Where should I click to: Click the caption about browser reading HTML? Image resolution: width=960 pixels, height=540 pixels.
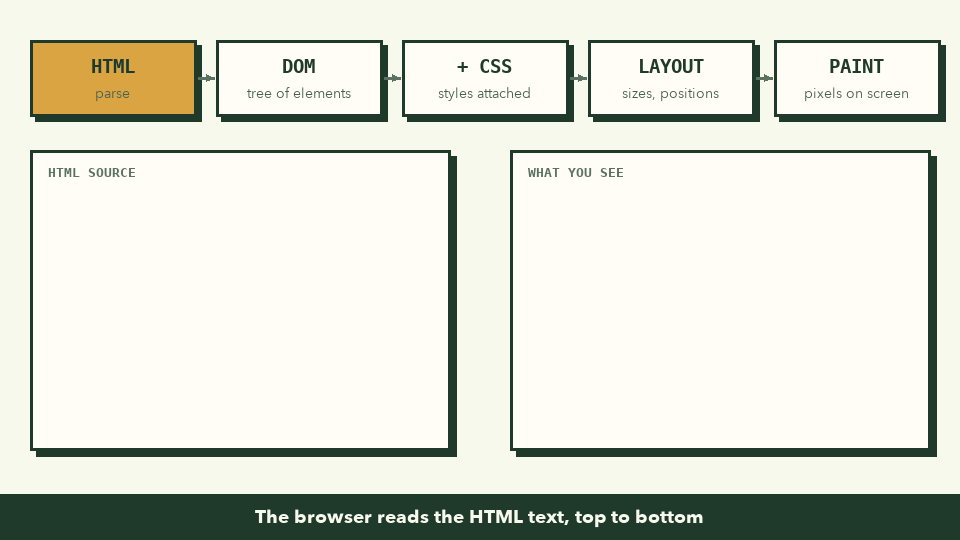(479, 517)
